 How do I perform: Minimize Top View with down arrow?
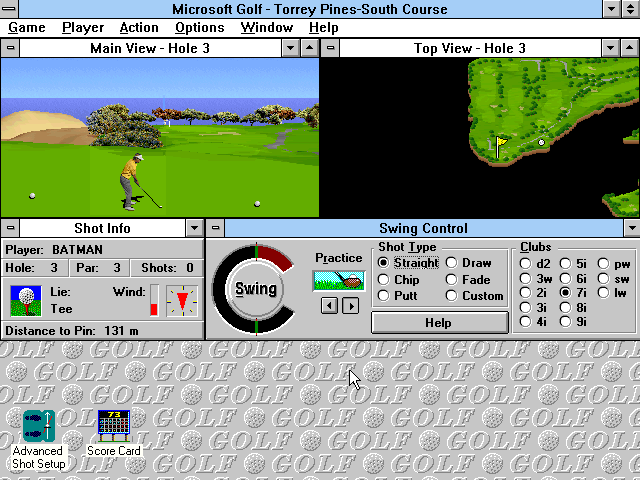(610, 48)
